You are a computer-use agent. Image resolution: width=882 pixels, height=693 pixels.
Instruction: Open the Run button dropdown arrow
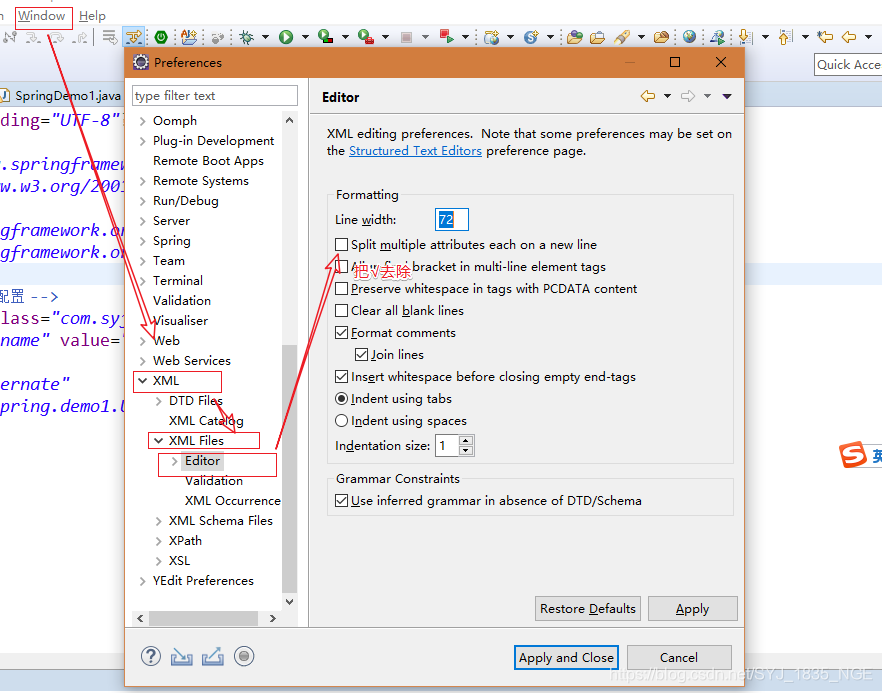[305, 37]
